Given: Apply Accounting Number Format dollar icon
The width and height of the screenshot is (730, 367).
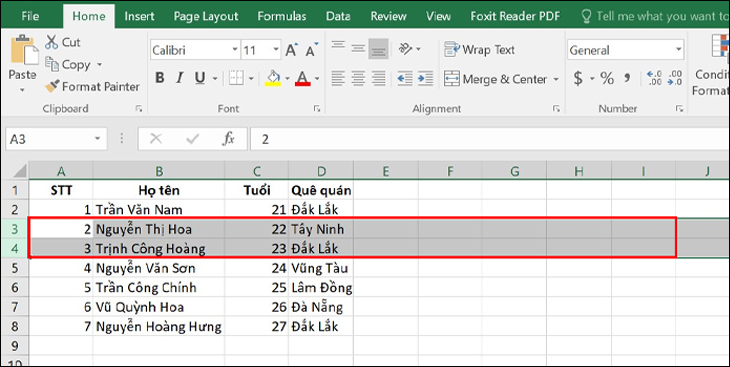Looking at the screenshot, I should click(578, 78).
